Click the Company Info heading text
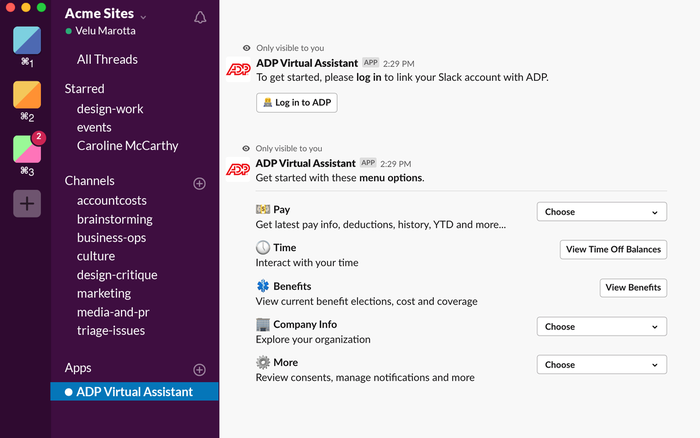The height and width of the screenshot is (438, 700). (x=305, y=325)
